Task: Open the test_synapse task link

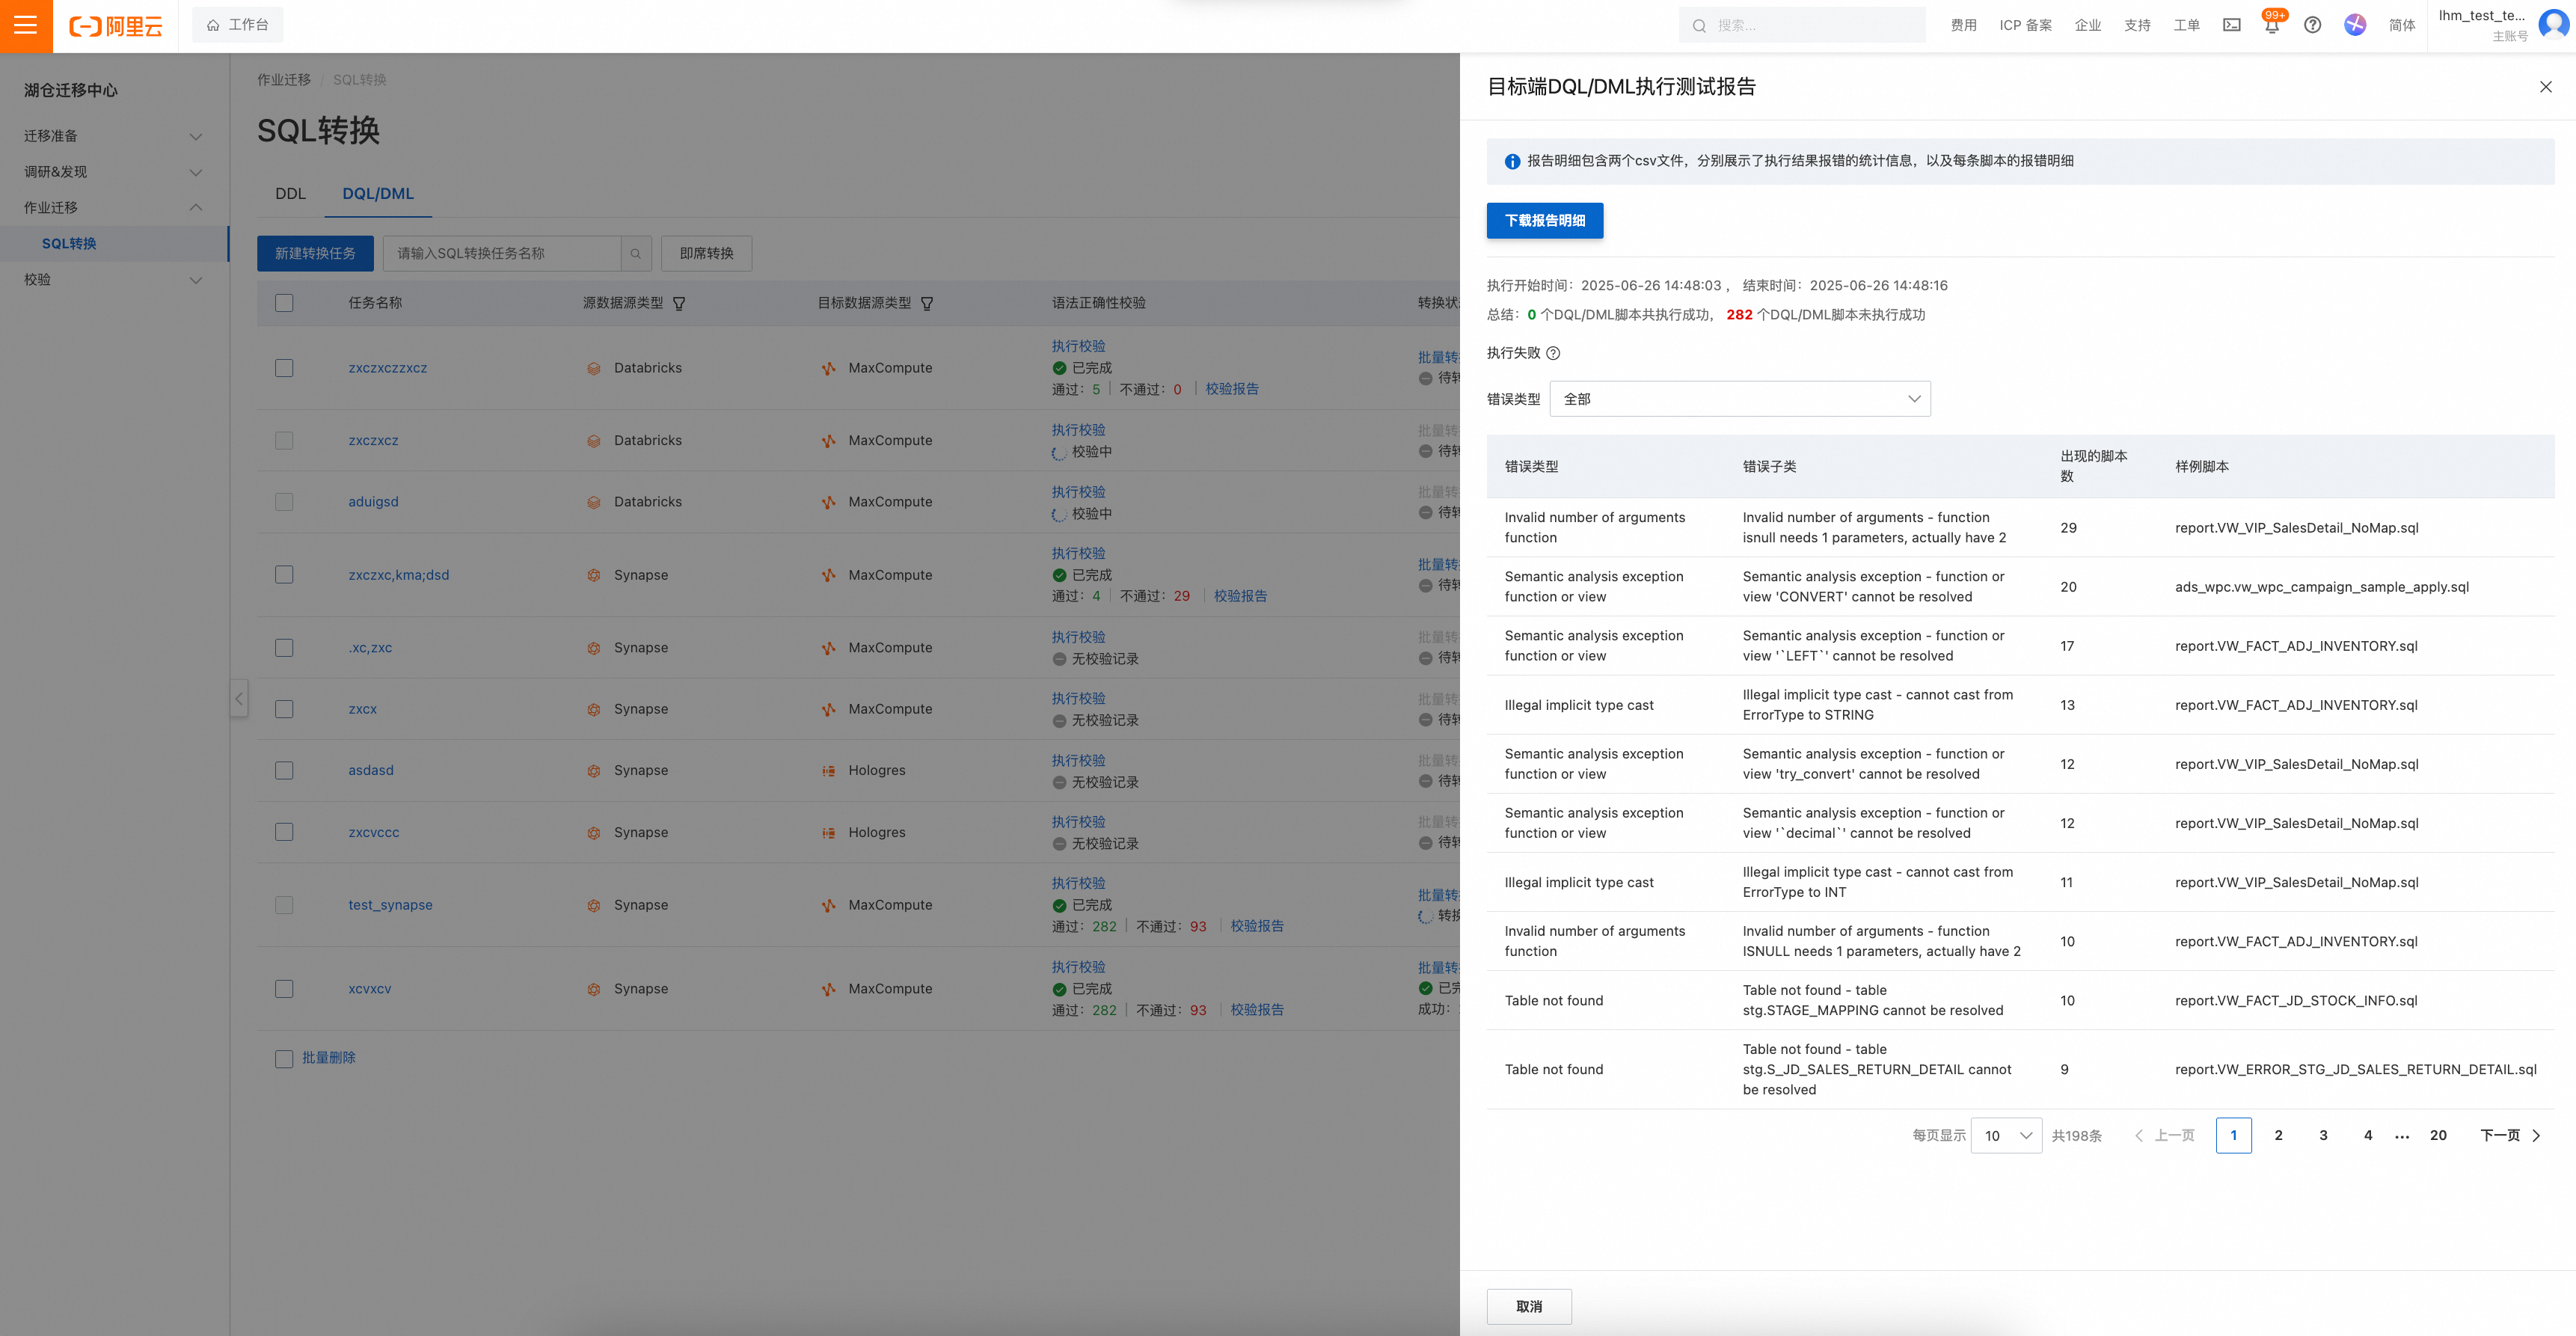Action: click(391, 905)
